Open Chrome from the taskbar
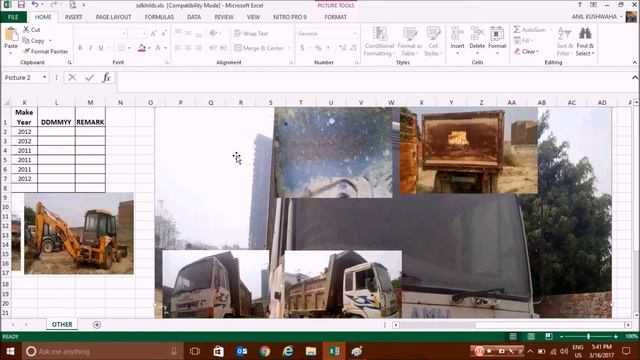This screenshot has width=640, height=360. pos(264,351)
